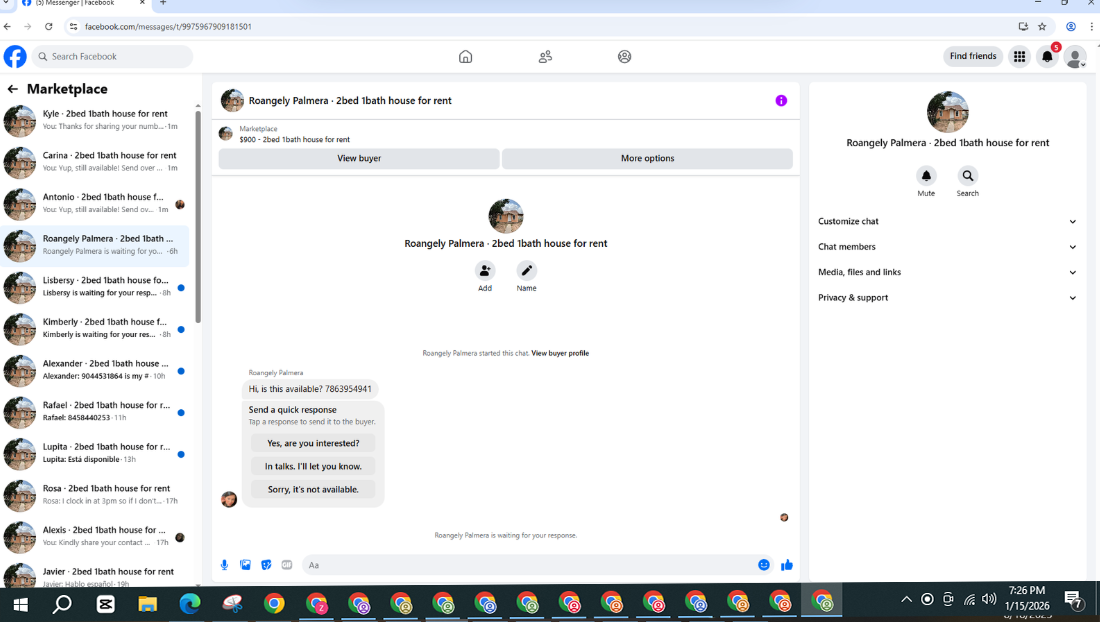Click the Add people icon
Viewport: 1100px width, 622px height.
click(485, 271)
